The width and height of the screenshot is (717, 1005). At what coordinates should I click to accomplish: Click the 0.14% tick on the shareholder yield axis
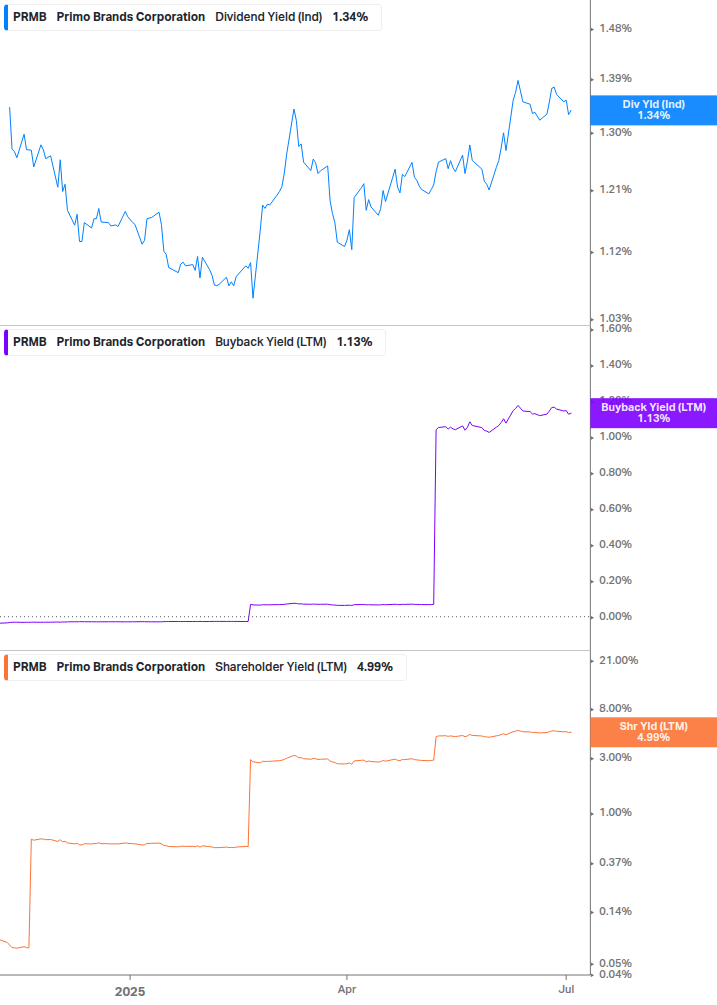(615, 911)
